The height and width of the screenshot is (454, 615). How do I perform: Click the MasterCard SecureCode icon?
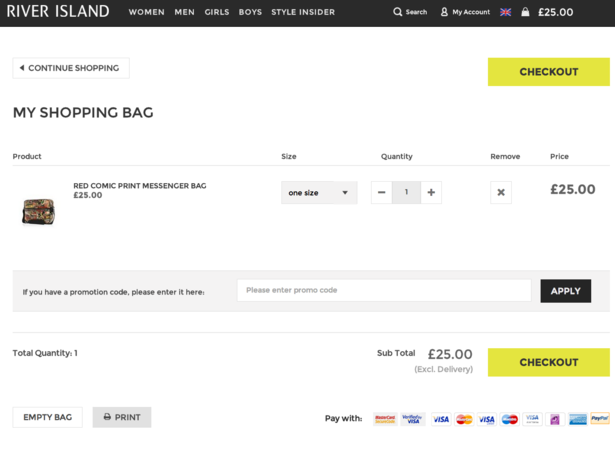[x=385, y=419]
